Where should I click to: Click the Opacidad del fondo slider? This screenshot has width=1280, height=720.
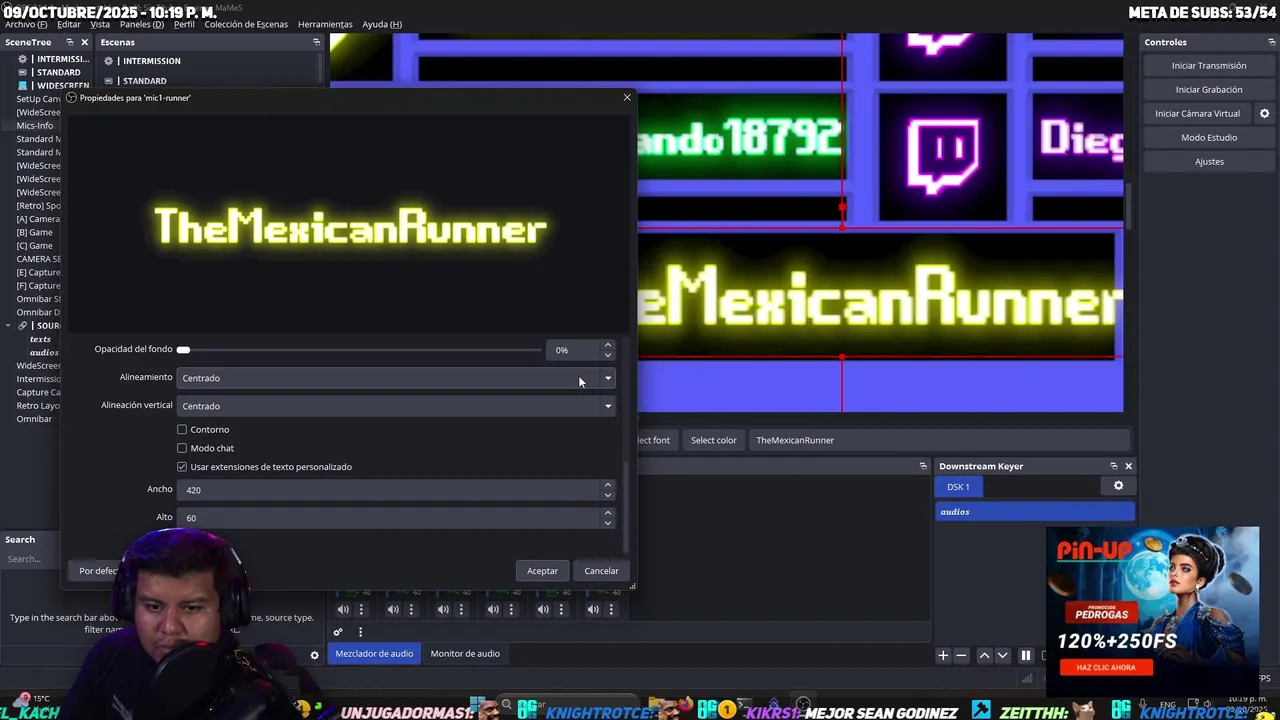pyautogui.click(x=360, y=350)
